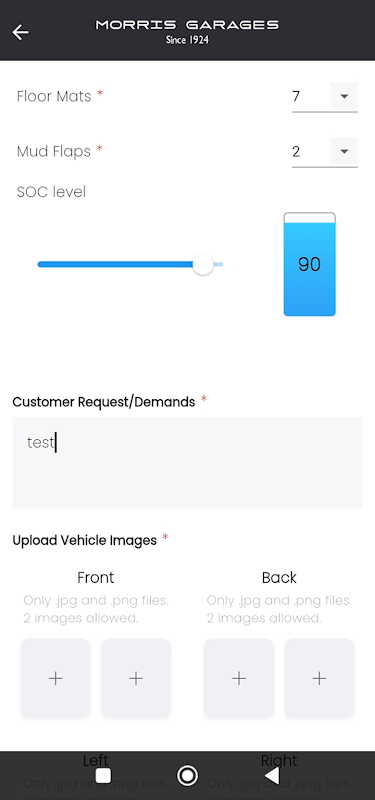
Task: Tap the back arrow in header
Action: (20, 32)
